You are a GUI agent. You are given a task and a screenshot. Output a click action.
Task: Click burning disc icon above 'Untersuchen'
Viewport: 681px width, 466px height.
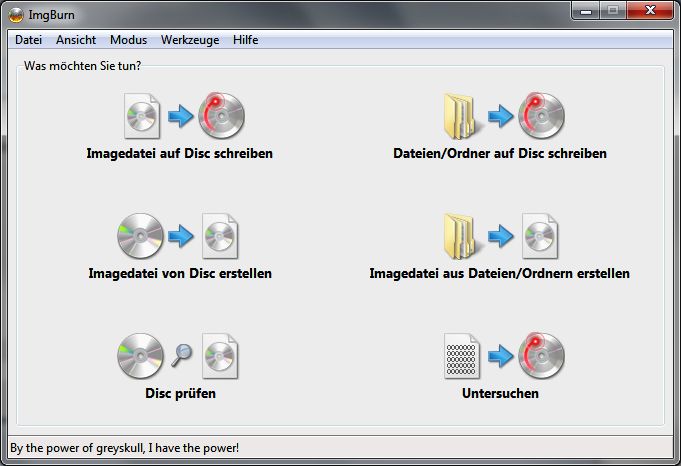coord(541,355)
